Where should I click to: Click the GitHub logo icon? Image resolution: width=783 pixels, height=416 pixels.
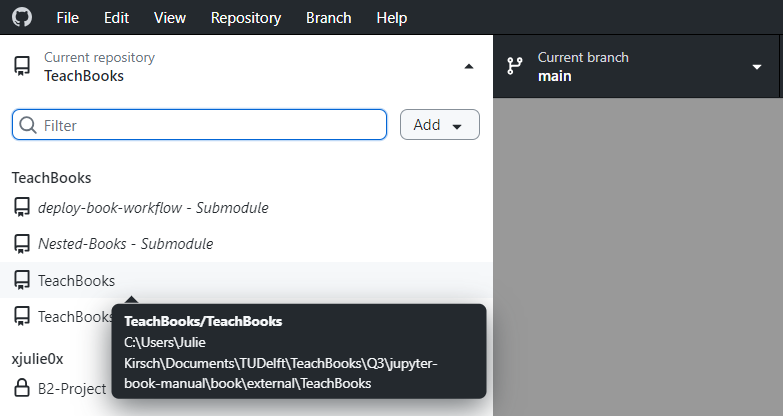(x=22, y=18)
